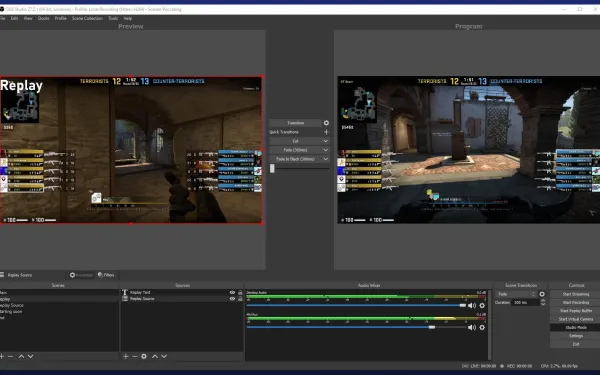
Task: Mute Mic/Aux speaker icon
Action: [472, 327]
